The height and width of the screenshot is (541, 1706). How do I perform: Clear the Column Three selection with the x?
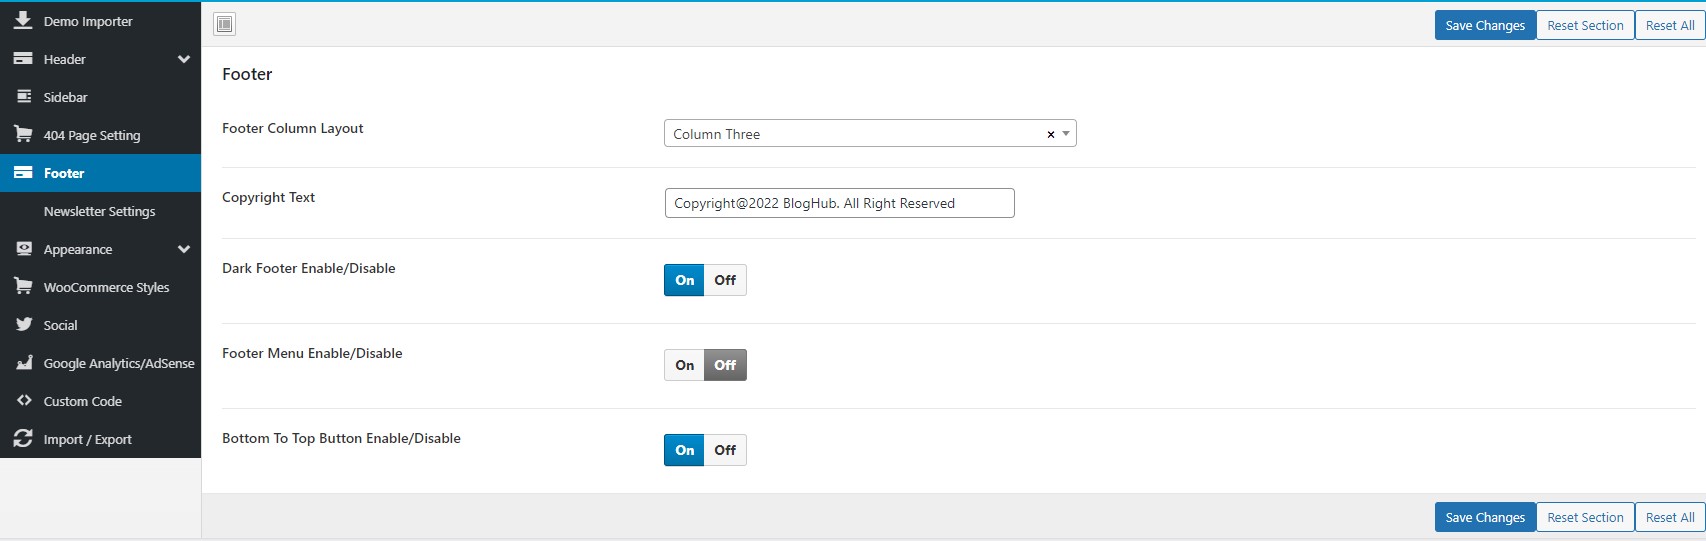point(1051,134)
